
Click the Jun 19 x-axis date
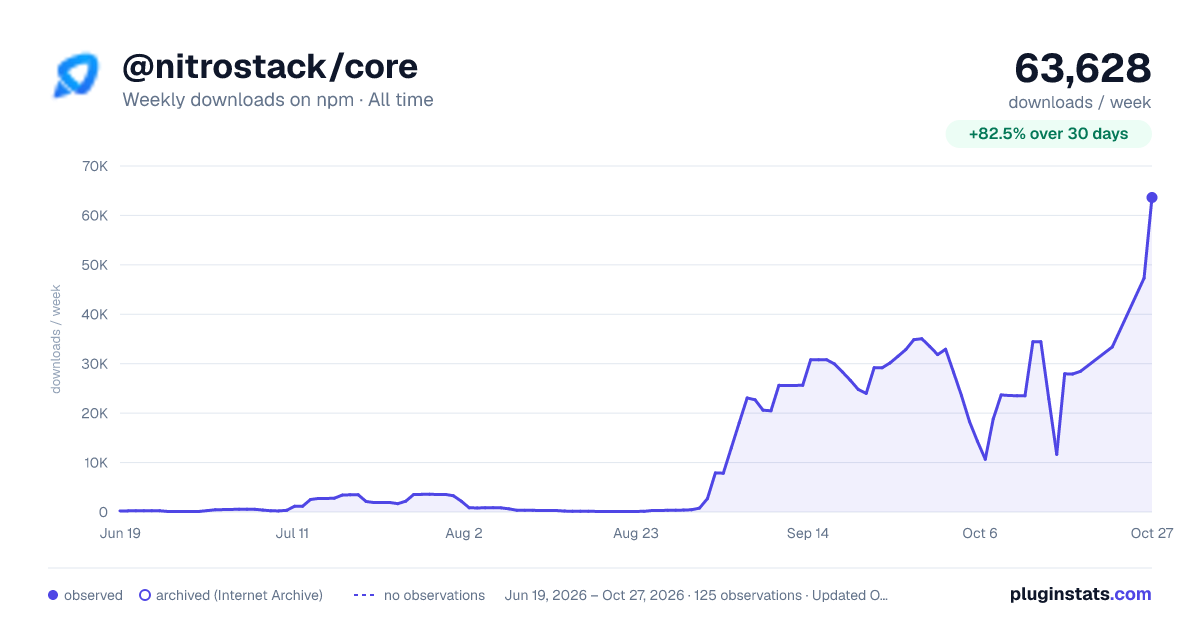click(x=120, y=534)
